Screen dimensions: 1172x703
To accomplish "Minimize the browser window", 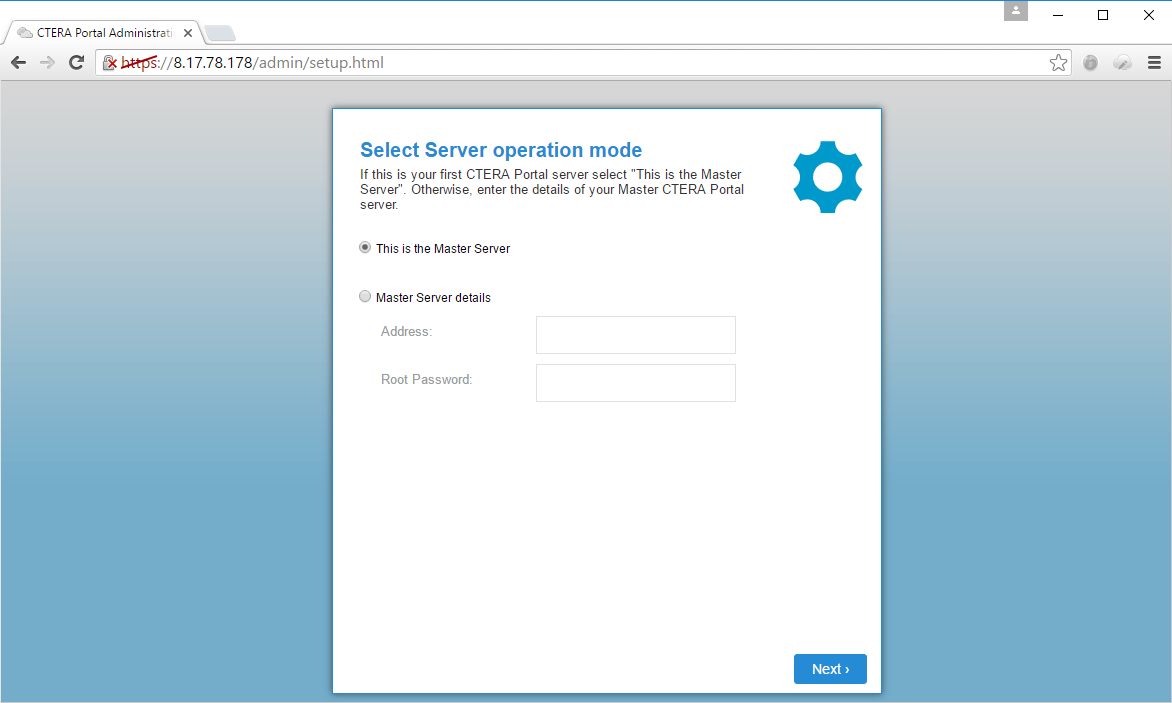I will coord(1058,15).
